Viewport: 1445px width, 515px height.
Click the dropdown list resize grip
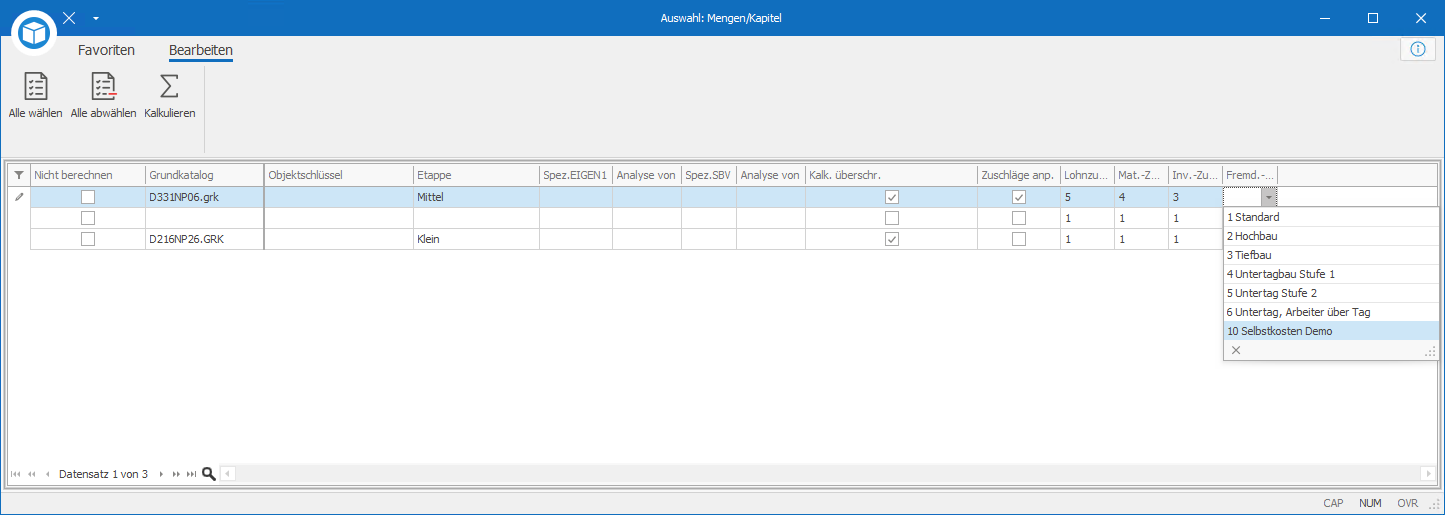pos(1431,351)
